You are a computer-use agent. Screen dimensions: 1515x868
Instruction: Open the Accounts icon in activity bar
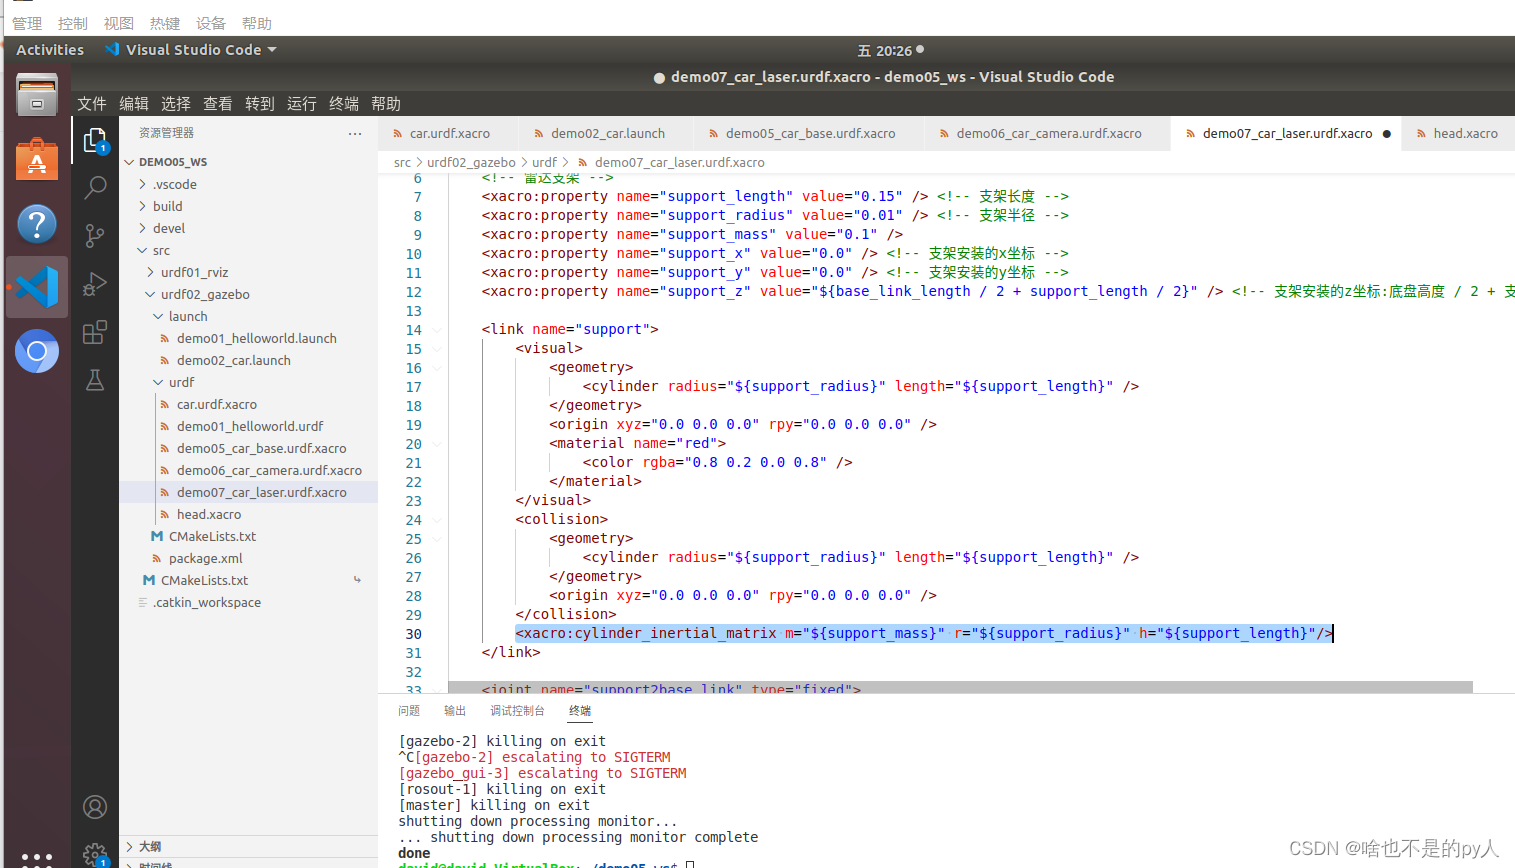95,807
